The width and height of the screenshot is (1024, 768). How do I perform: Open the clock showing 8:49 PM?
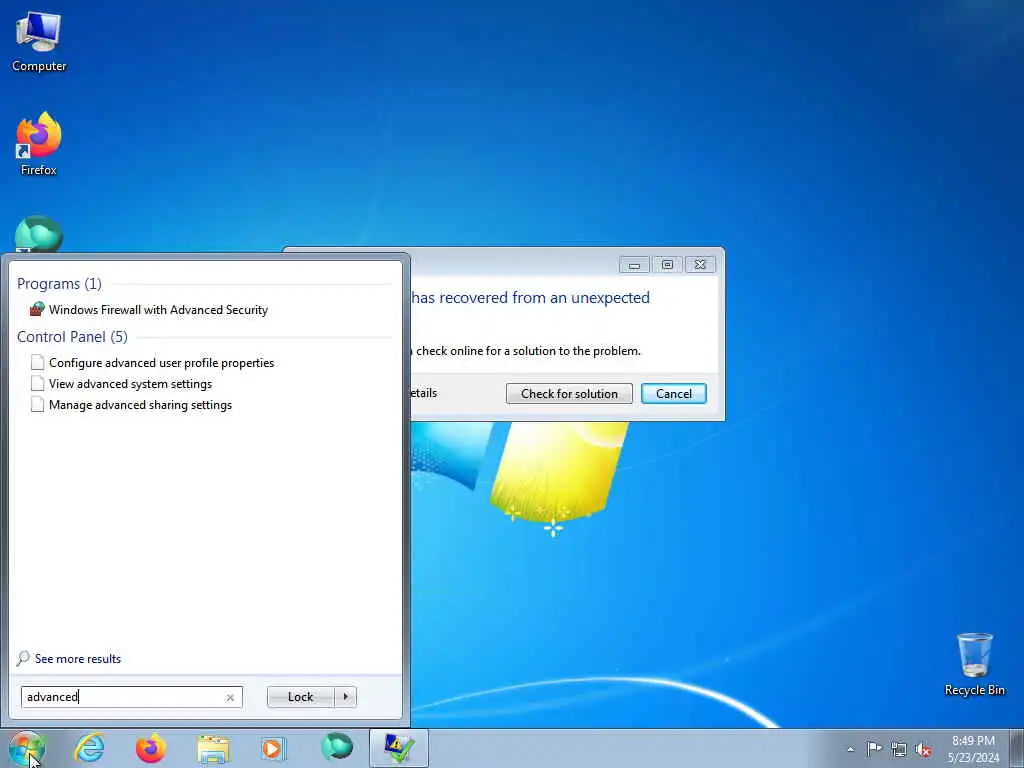(x=973, y=748)
